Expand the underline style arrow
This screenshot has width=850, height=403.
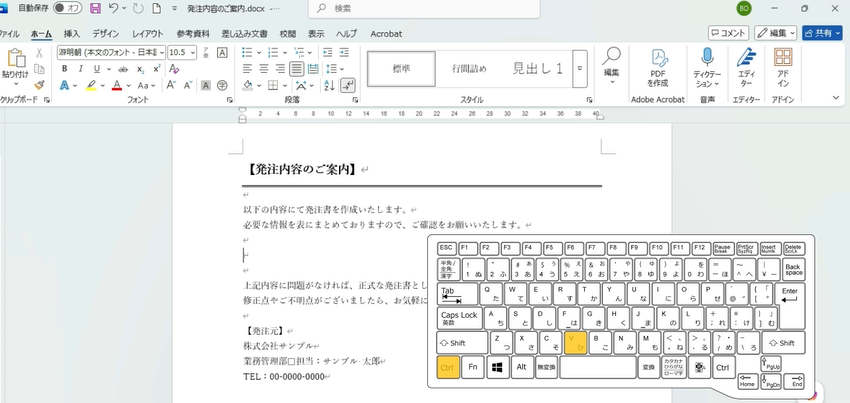click(x=108, y=69)
